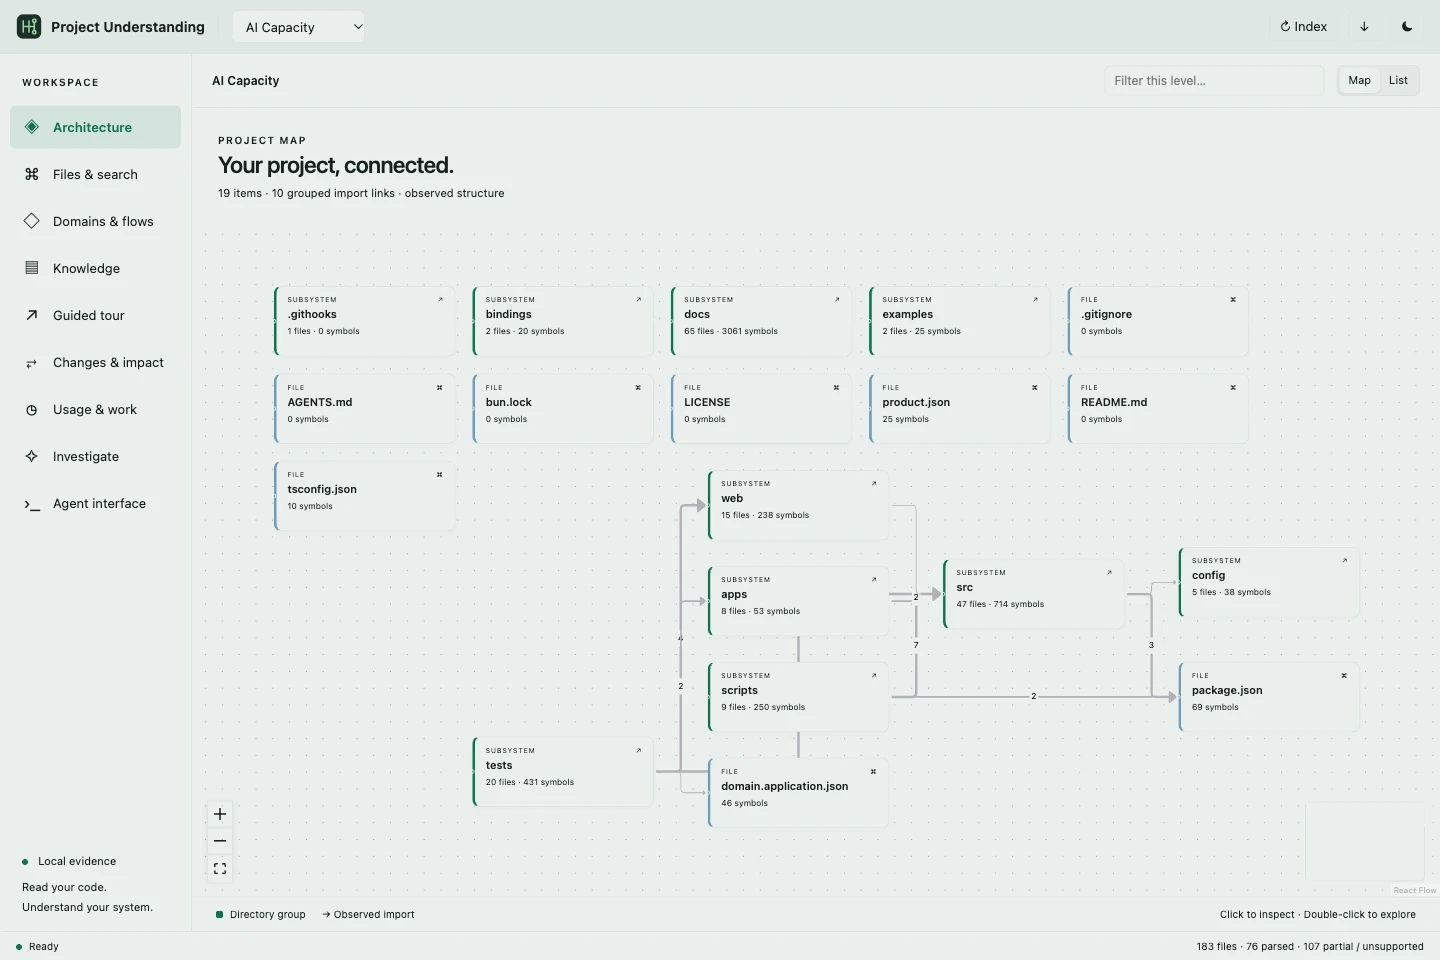The image size is (1440, 960).
Task: Switch to the List view tab
Action: click(x=1398, y=81)
